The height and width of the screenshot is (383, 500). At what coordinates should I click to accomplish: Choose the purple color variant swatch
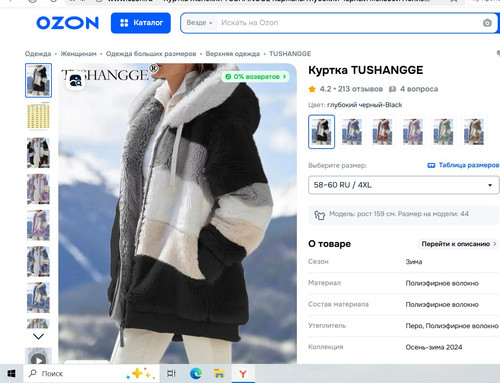(413, 132)
